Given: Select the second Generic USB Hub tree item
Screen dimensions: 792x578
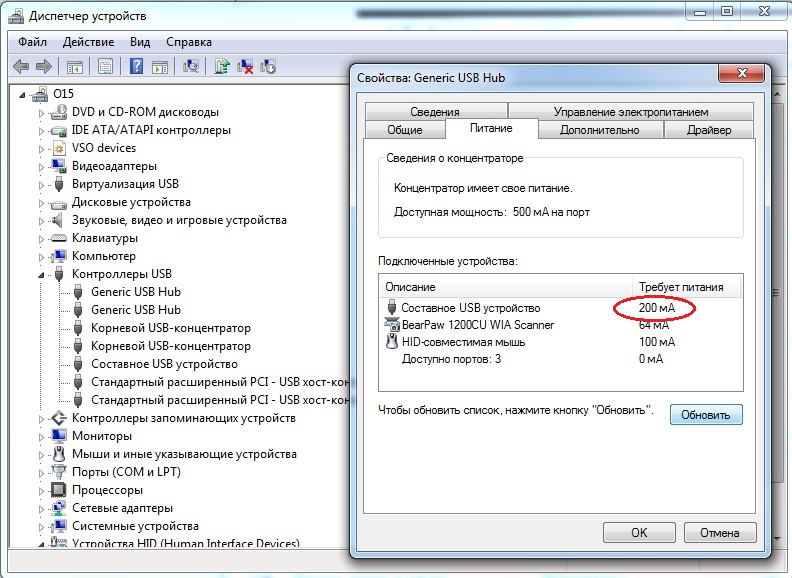Looking at the screenshot, I should tap(136, 310).
